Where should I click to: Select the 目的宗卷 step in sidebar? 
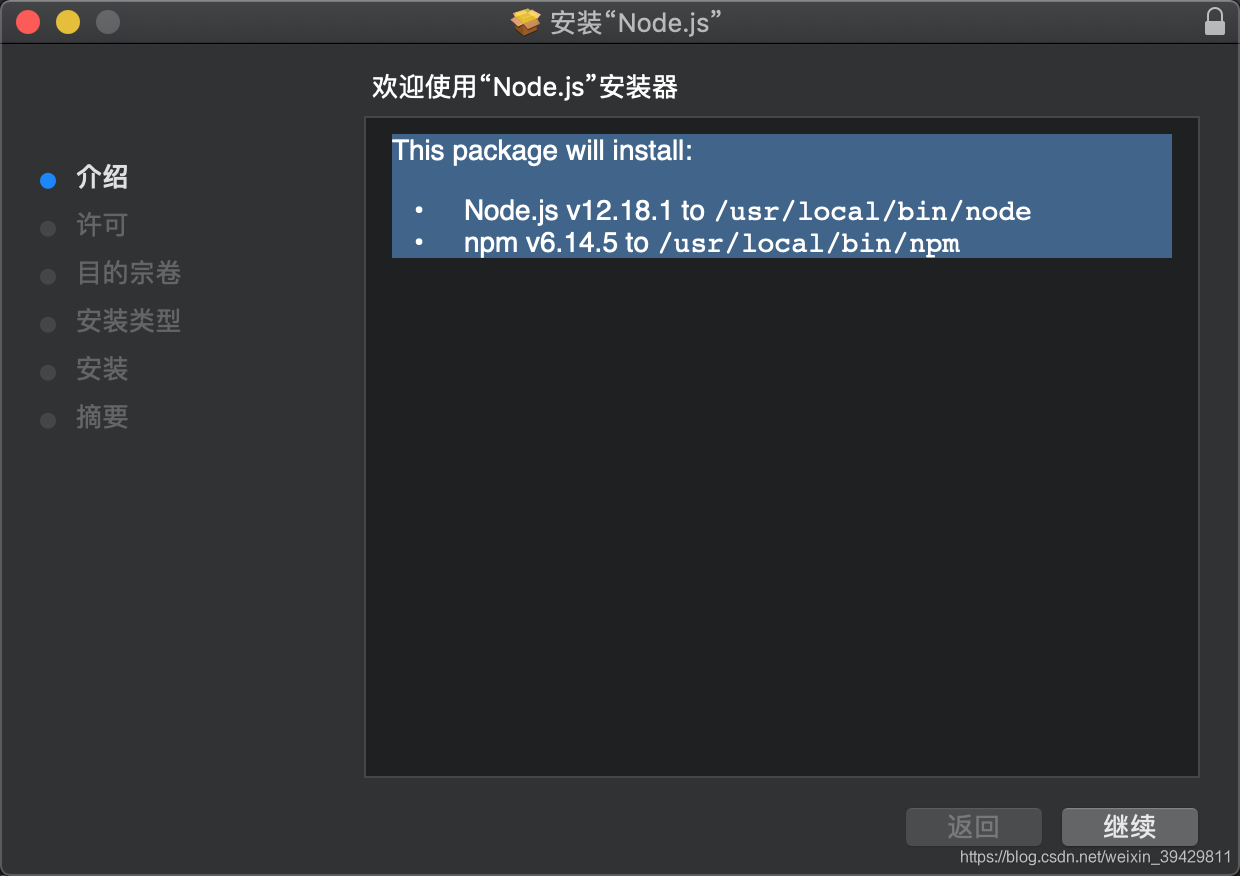(128, 274)
